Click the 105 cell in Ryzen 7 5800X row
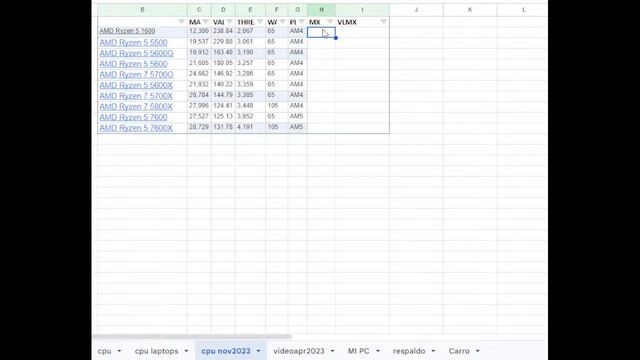 [x=277, y=105]
